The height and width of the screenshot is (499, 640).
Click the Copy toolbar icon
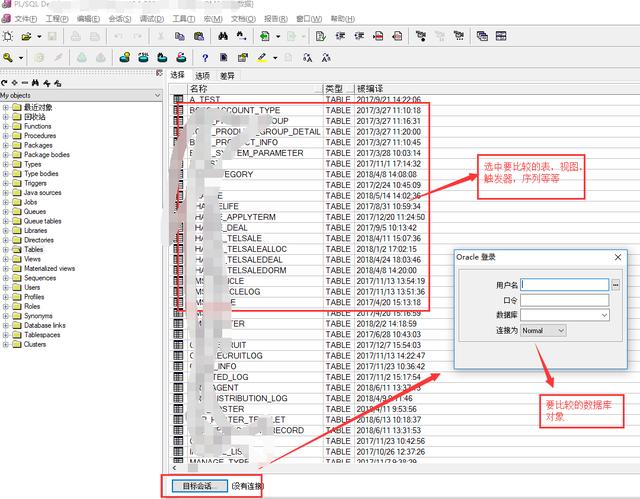[180, 36]
